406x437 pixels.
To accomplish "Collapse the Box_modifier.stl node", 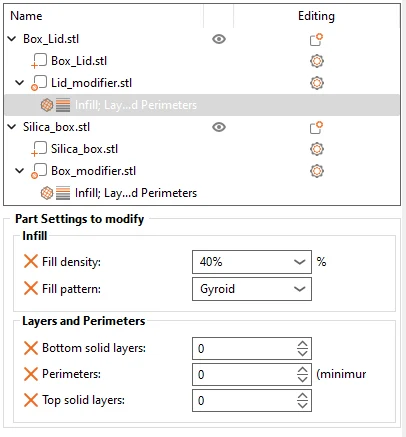I will pyautogui.click(x=20, y=171).
